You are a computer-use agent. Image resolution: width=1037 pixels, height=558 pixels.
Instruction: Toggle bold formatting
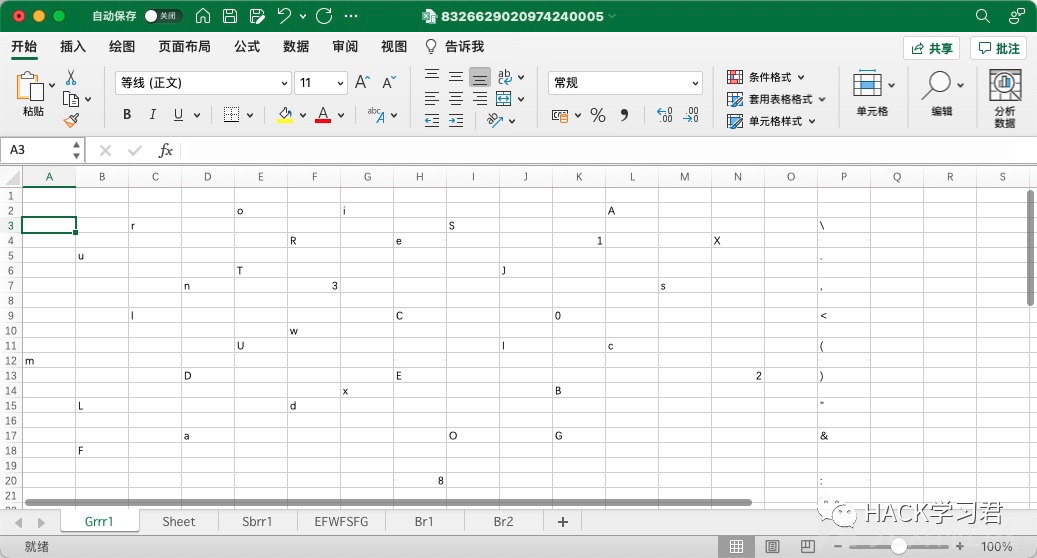[127, 114]
